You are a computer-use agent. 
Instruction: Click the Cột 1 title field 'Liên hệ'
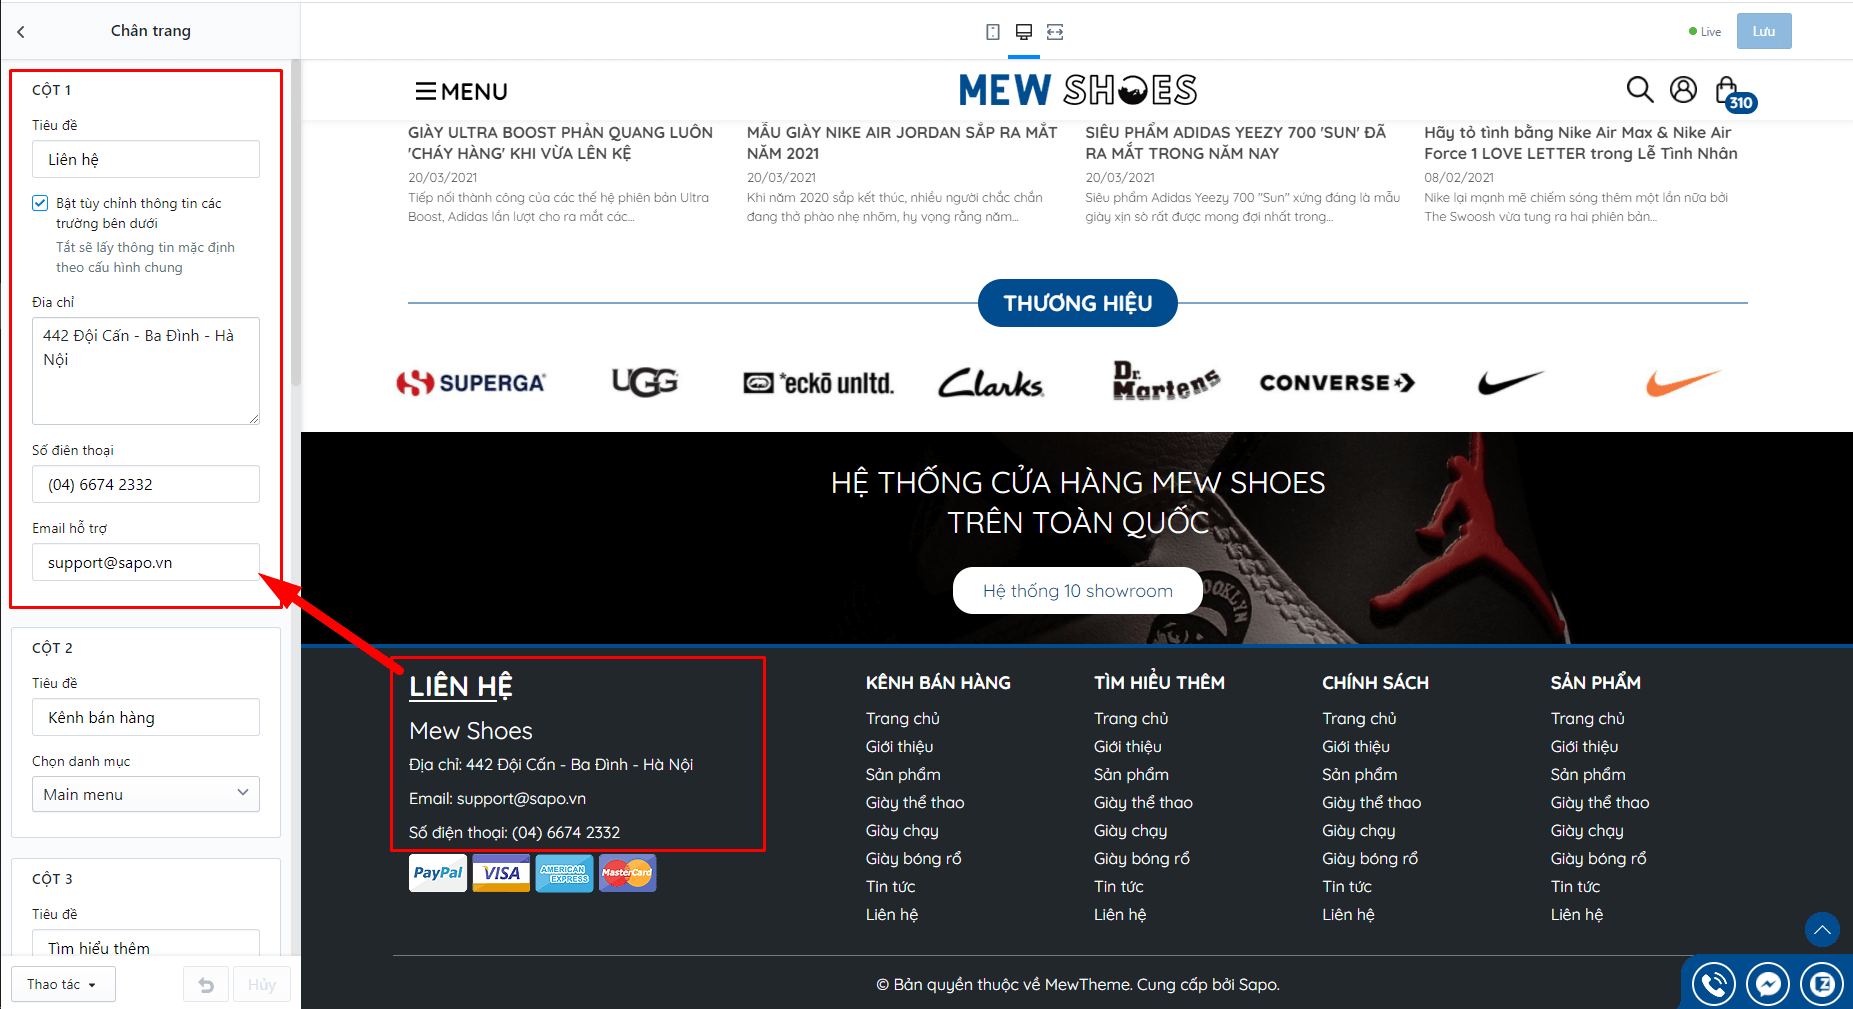click(146, 159)
